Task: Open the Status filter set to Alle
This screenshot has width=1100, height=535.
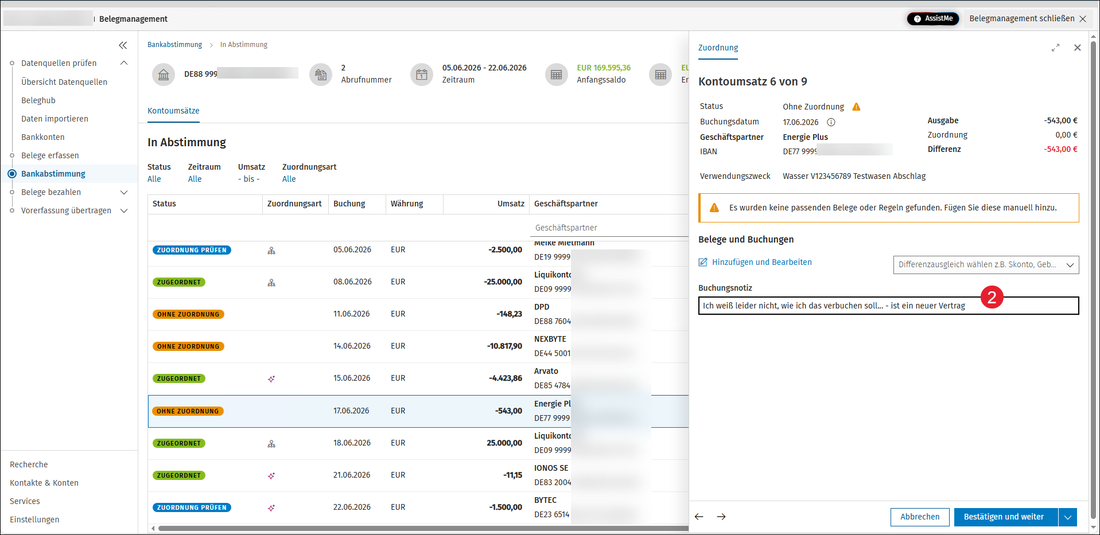Action: pos(154,179)
